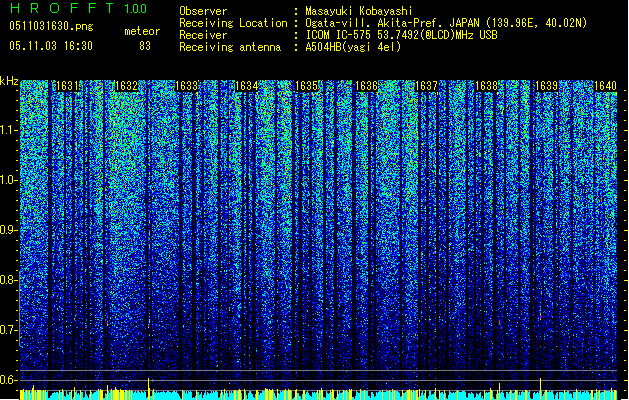629x400 pixels.
Task: Click time marker 1636
Action: point(366,86)
